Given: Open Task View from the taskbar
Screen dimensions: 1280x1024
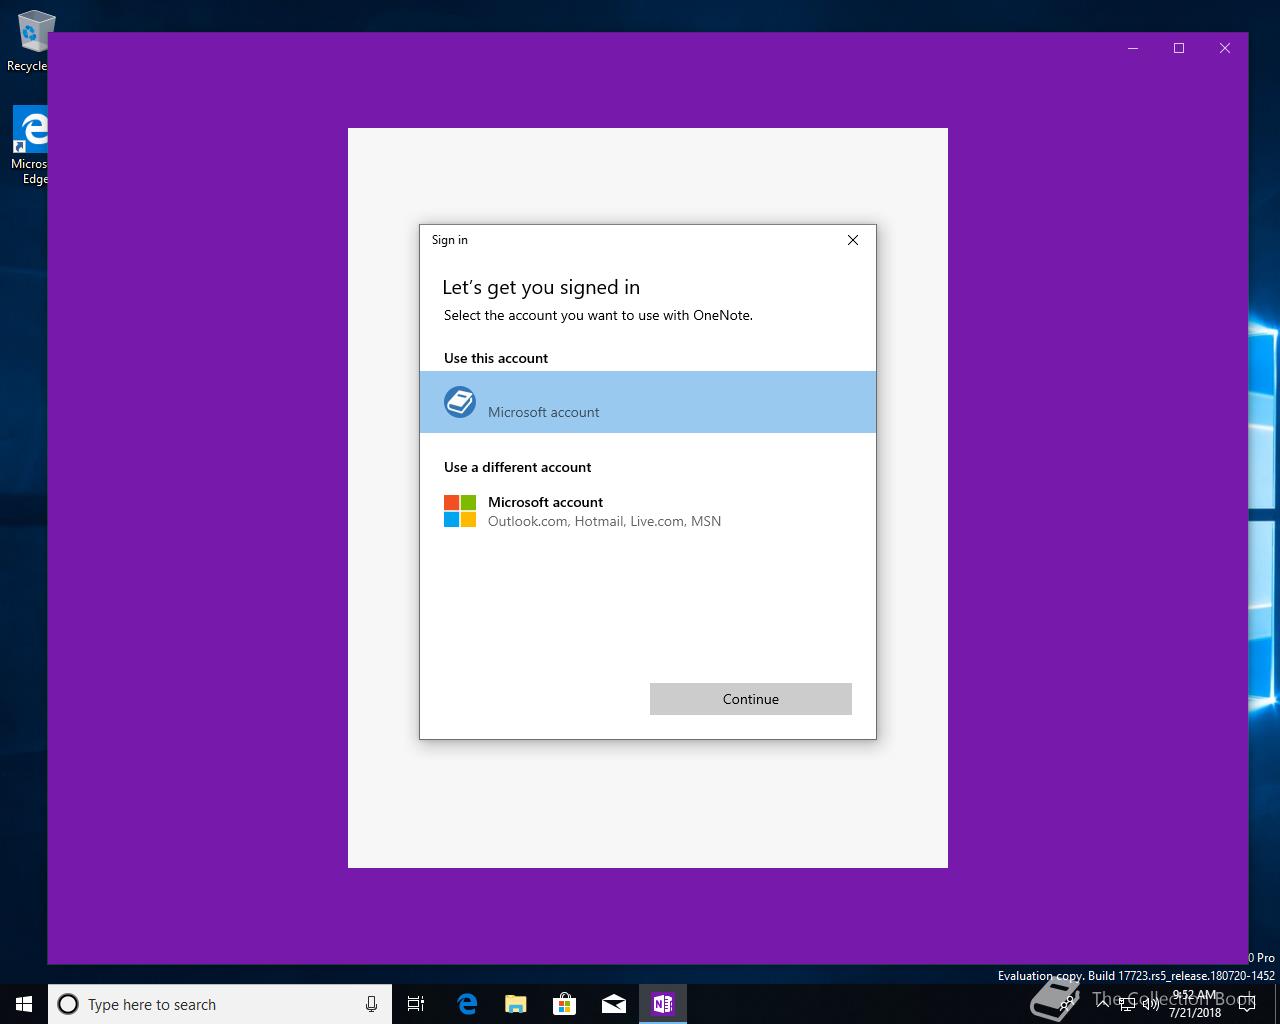Looking at the screenshot, I should (x=416, y=1004).
